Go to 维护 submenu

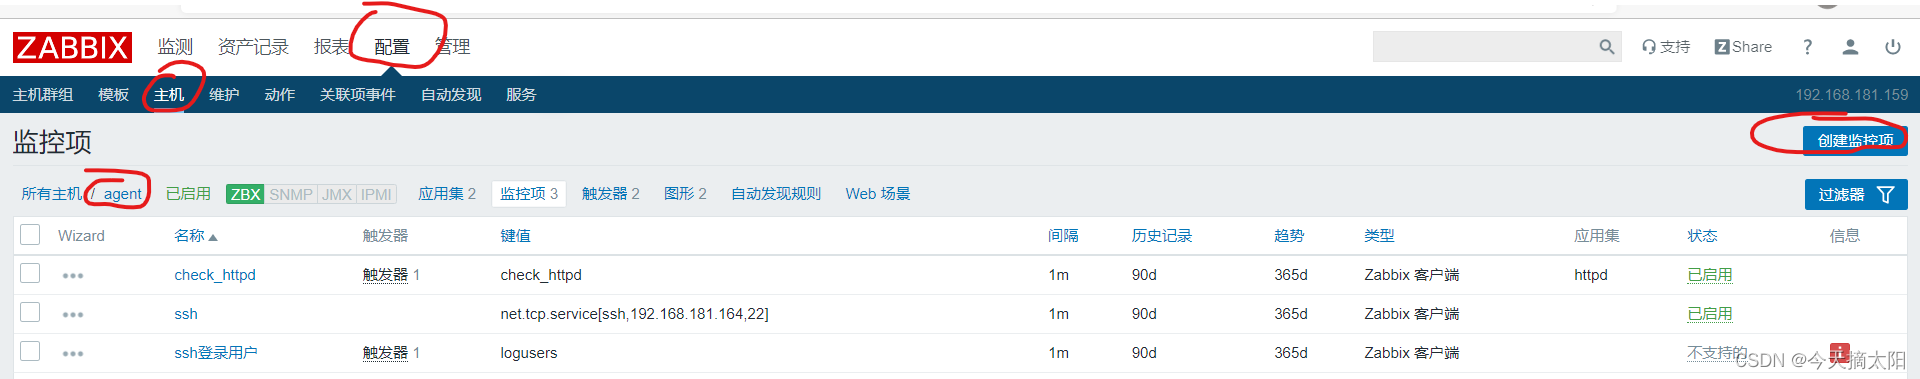(x=224, y=95)
